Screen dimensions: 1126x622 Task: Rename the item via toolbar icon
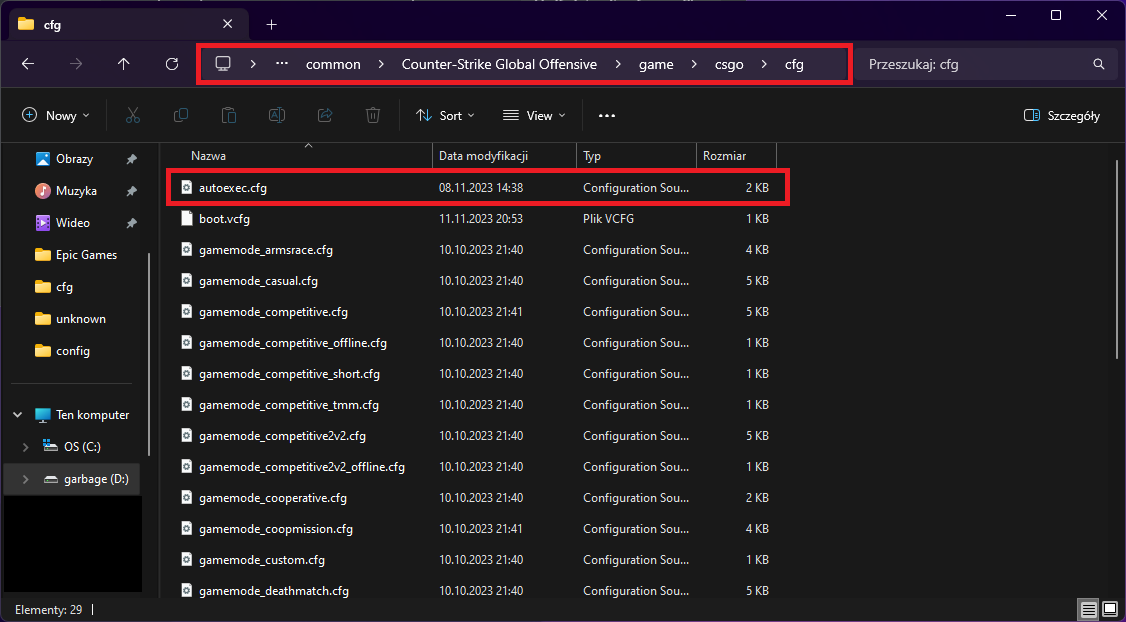276,115
